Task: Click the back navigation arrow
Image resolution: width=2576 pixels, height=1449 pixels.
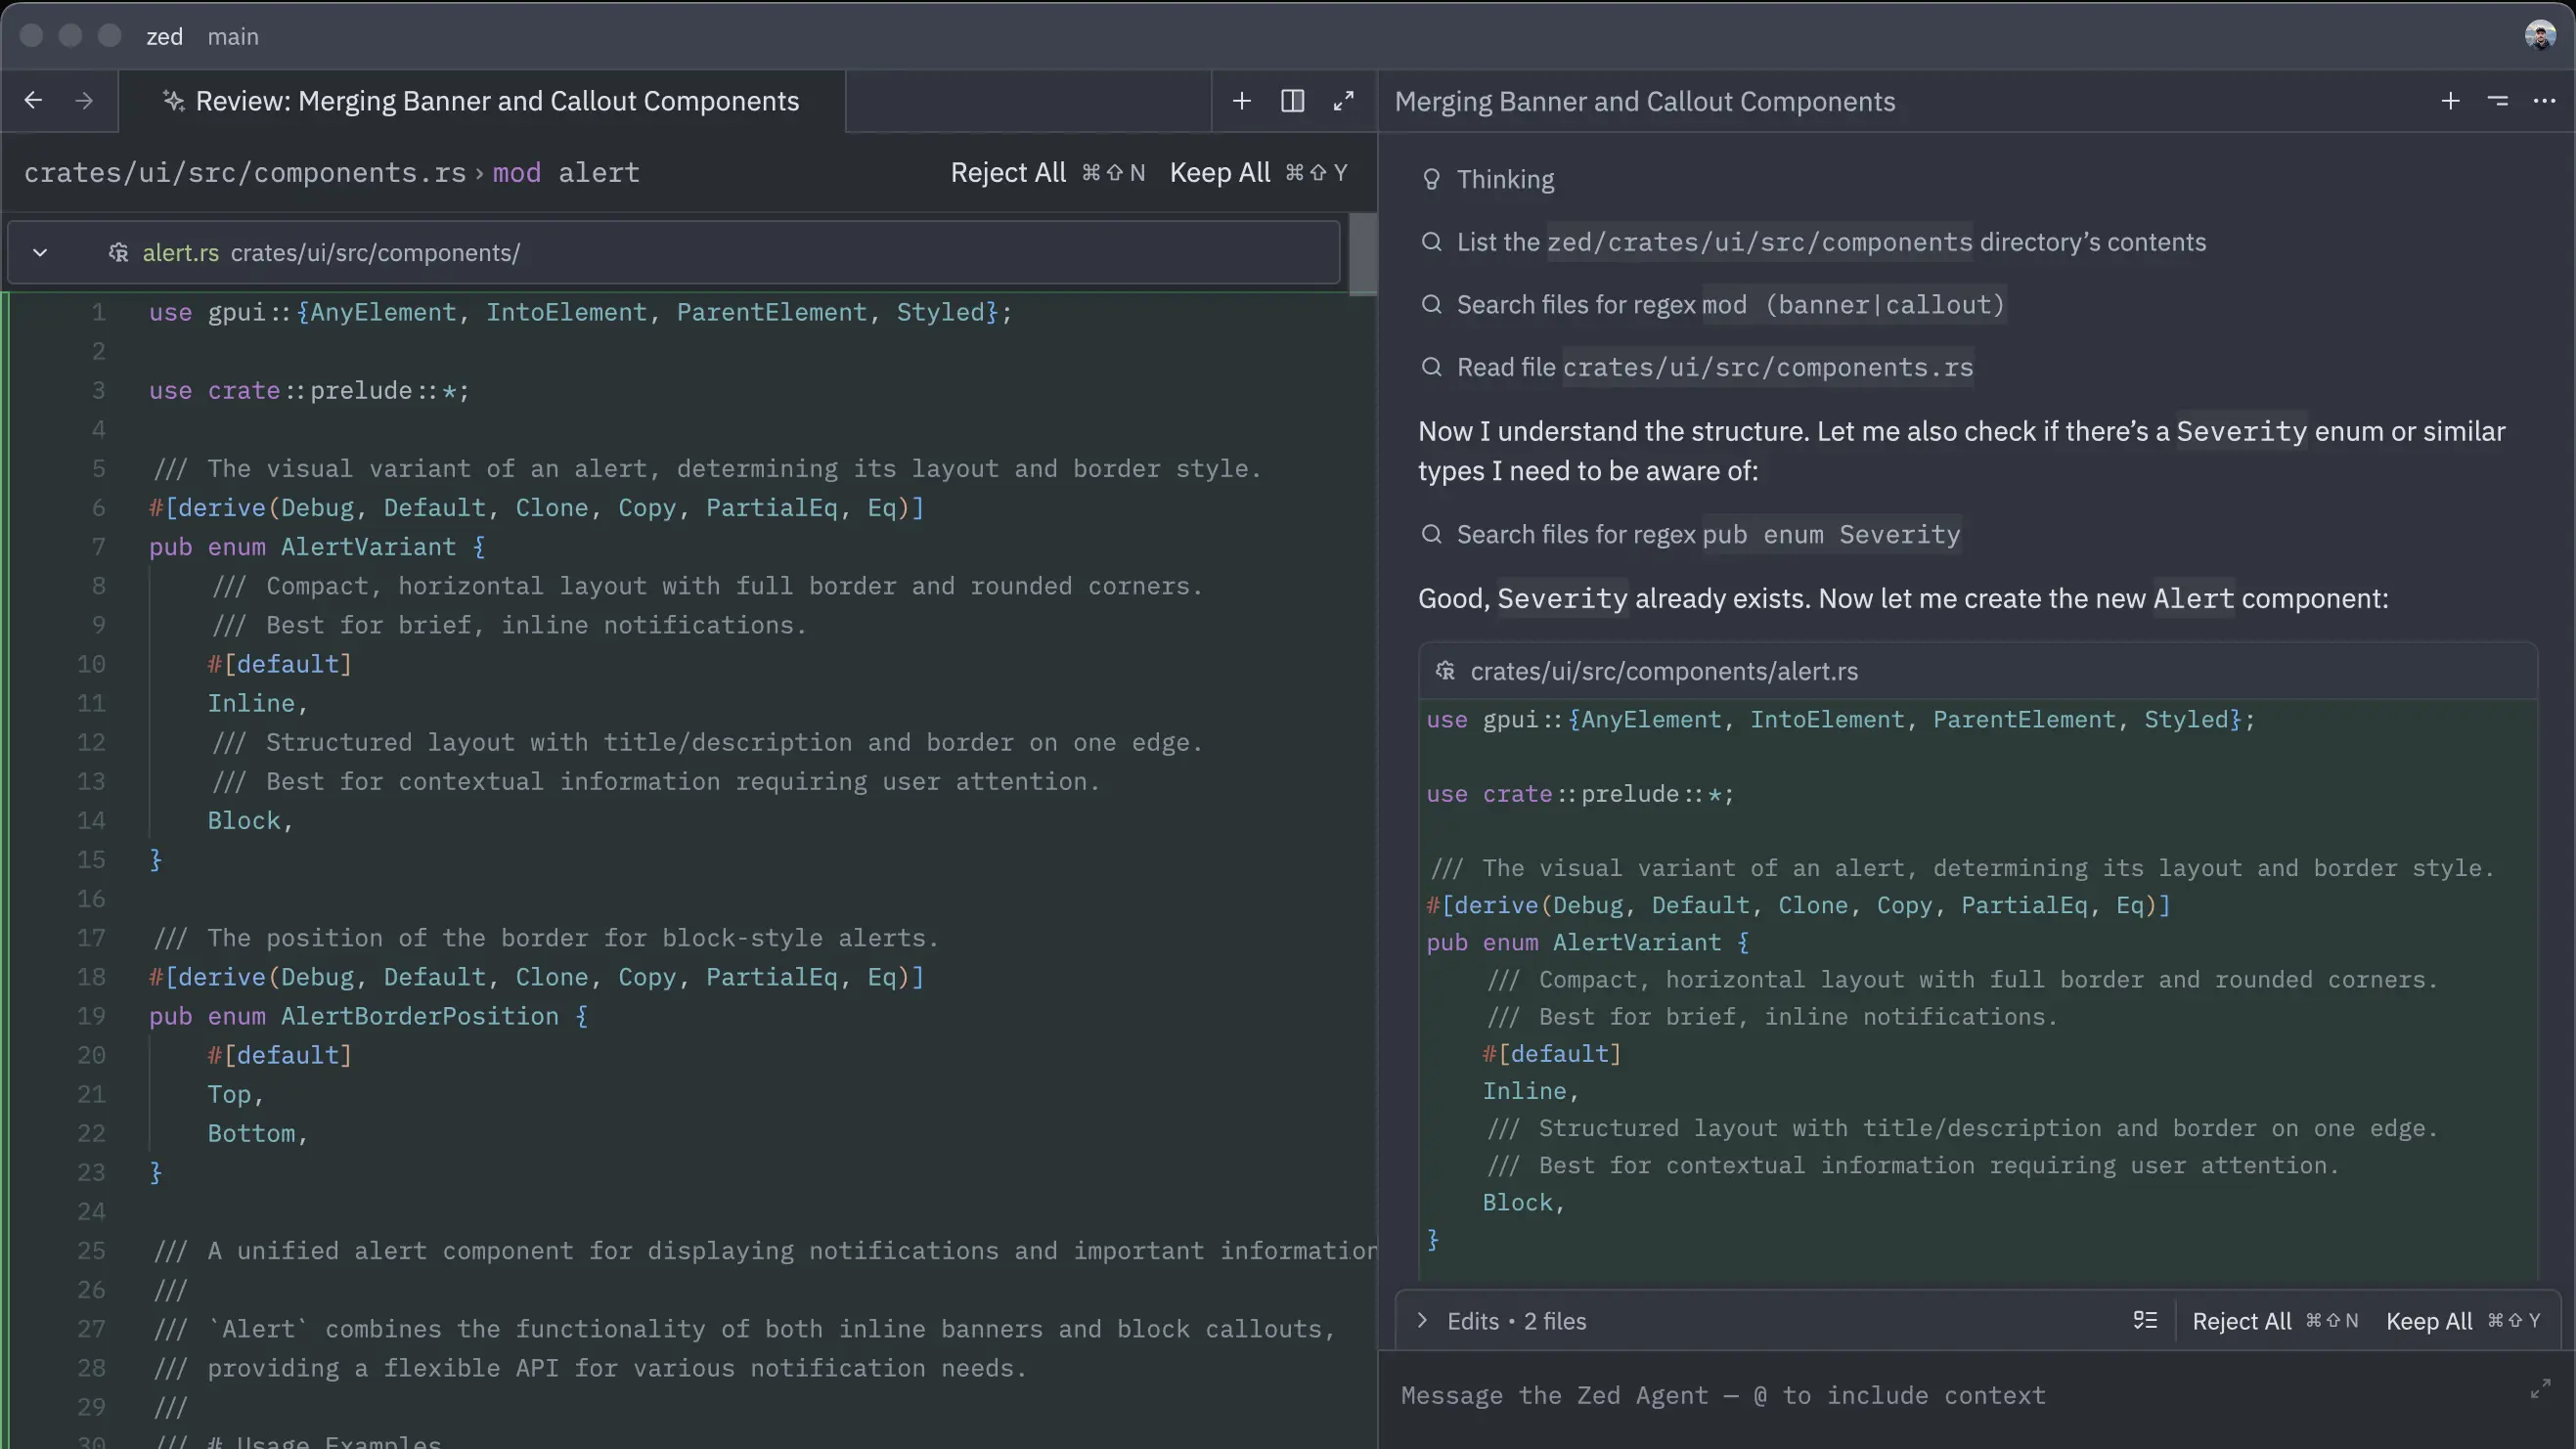Action: coord(33,101)
